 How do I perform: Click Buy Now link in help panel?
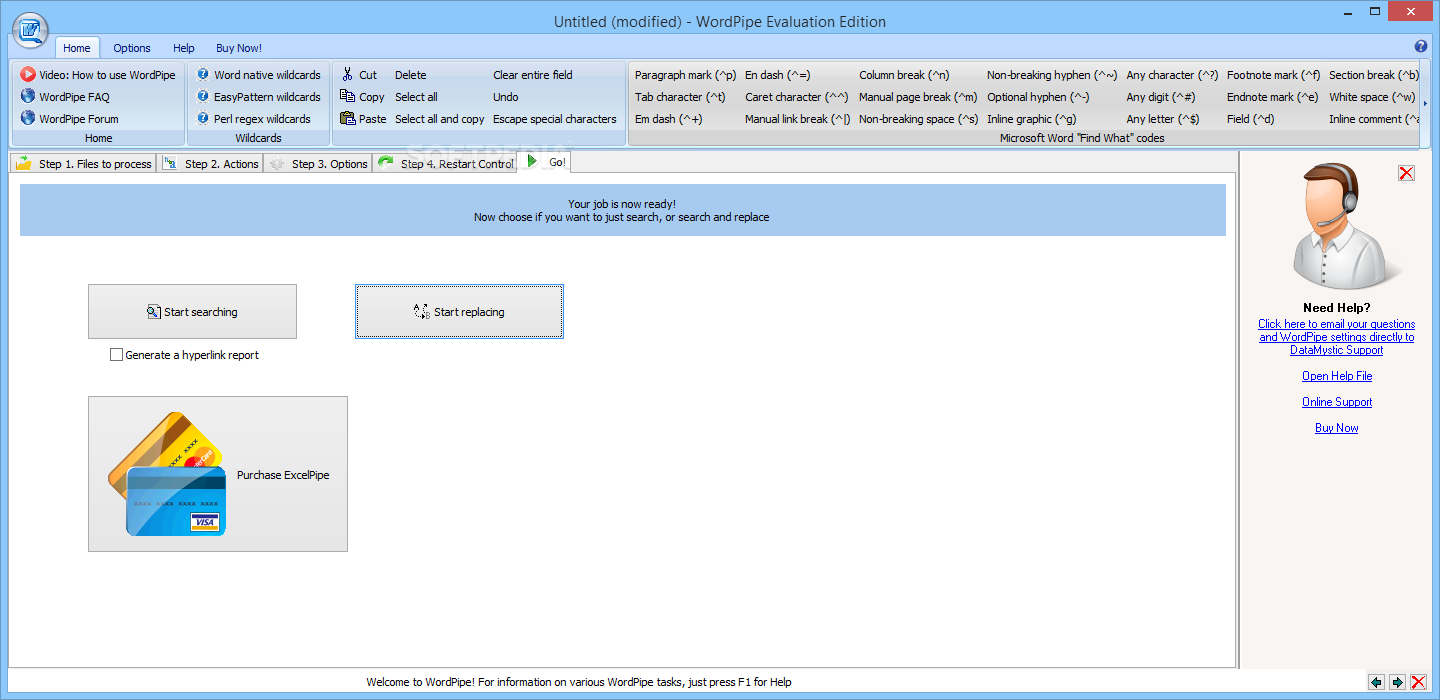click(1337, 428)
